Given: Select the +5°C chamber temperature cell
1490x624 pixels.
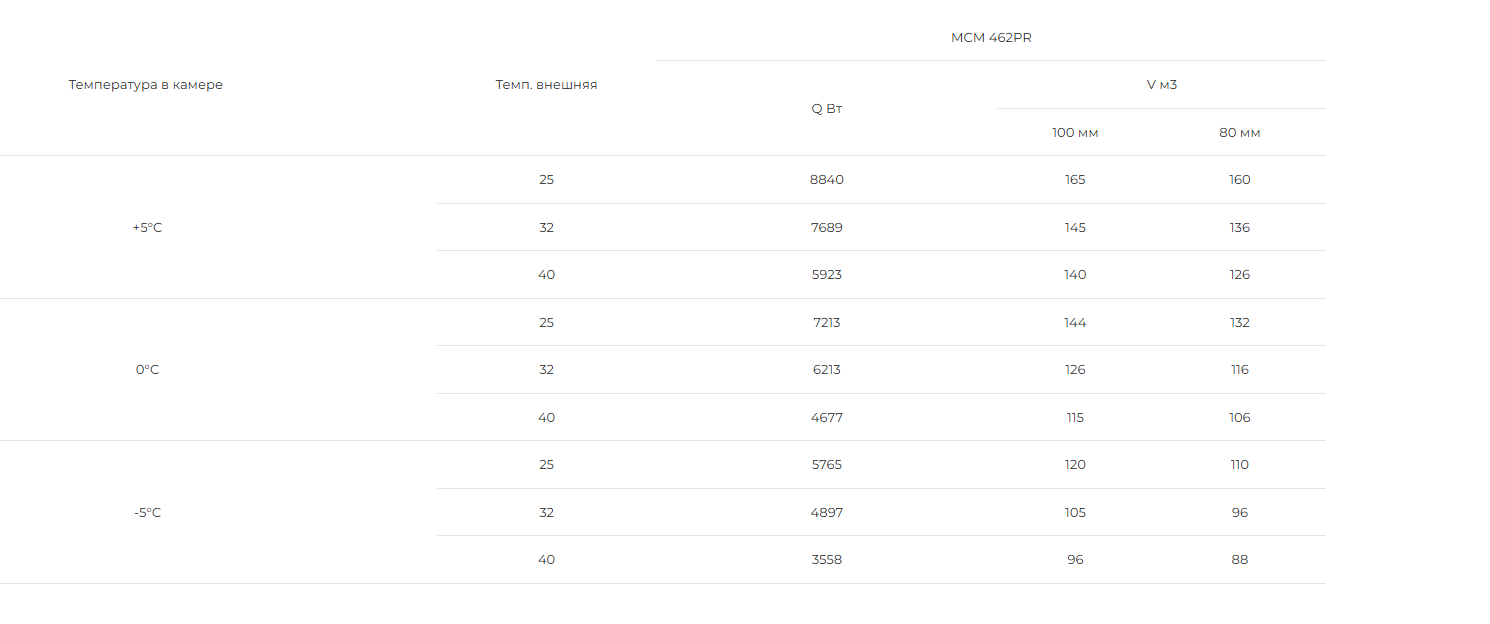Looking at the screenshot, I should tap(147, 228).
